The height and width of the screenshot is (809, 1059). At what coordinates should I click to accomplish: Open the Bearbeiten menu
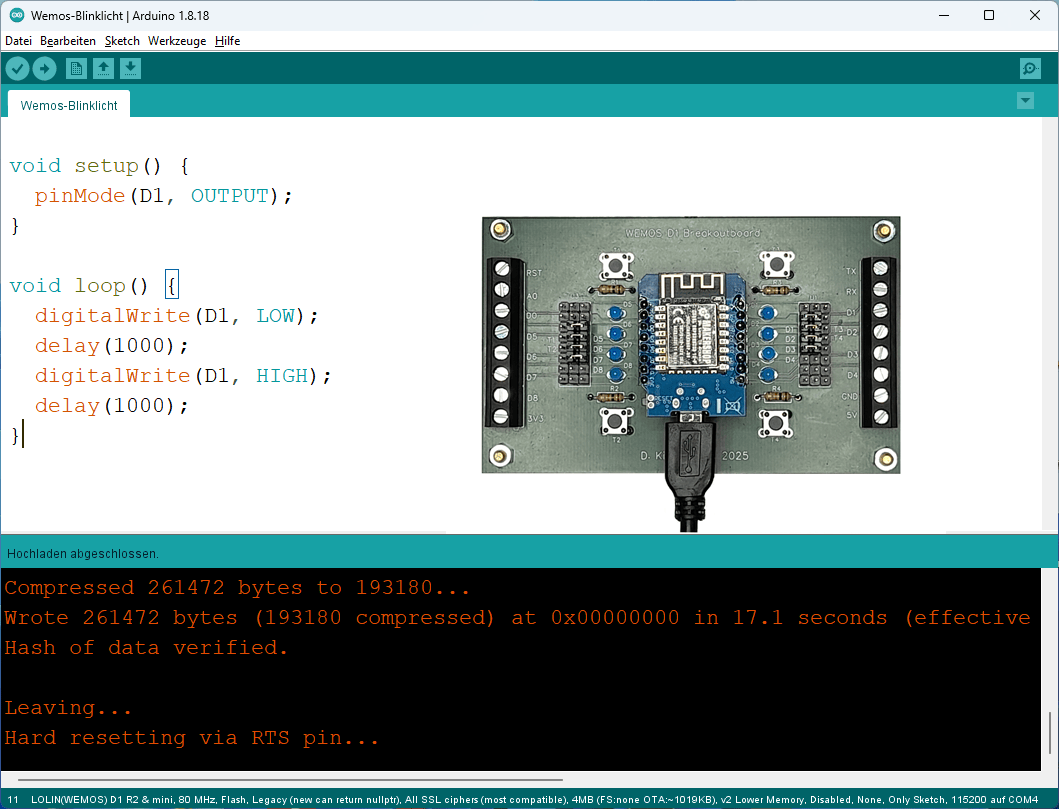pyautogui.click(x=68, y=41)
